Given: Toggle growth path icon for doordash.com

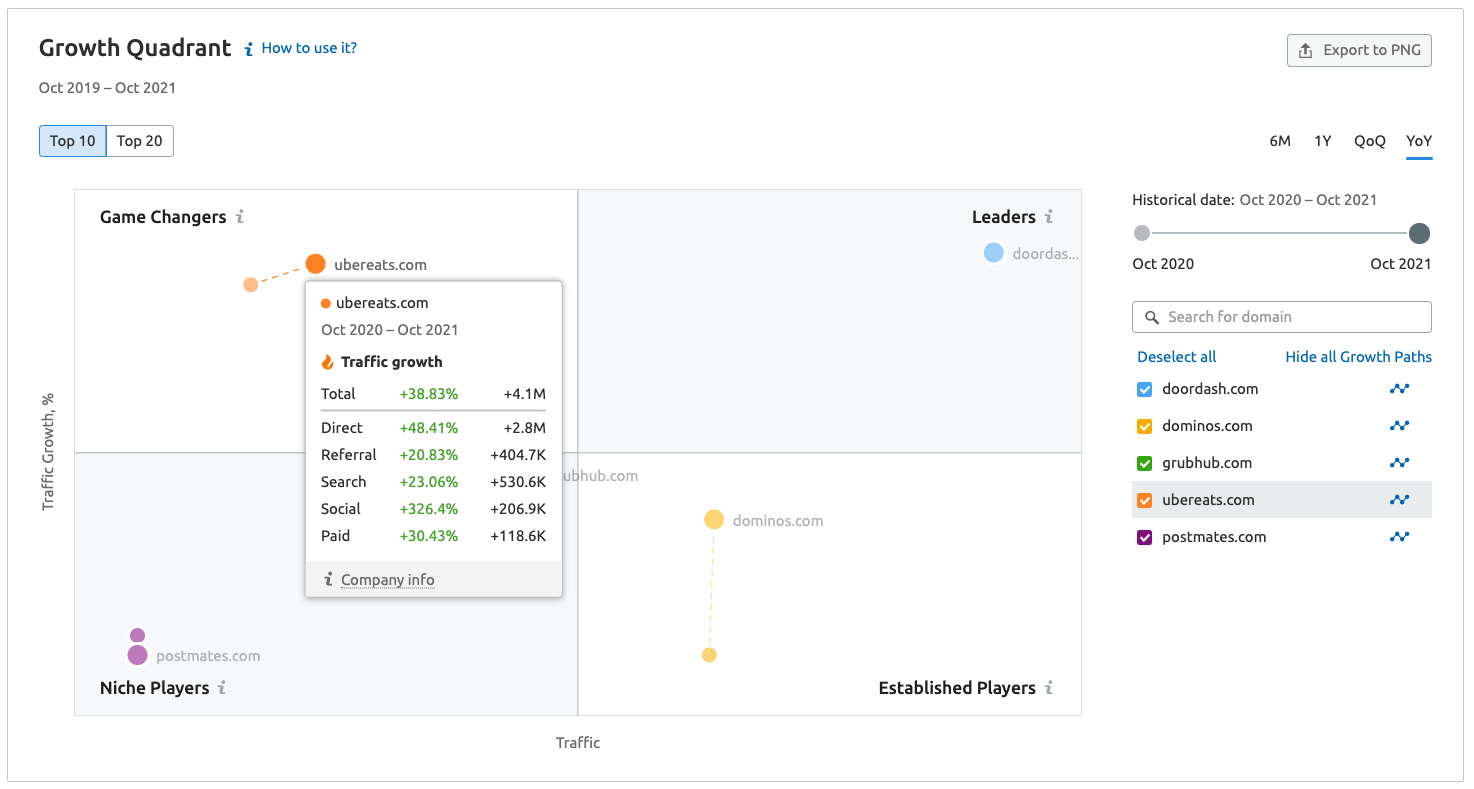Looking at the screenshot, I should (x=1399, y=389).
